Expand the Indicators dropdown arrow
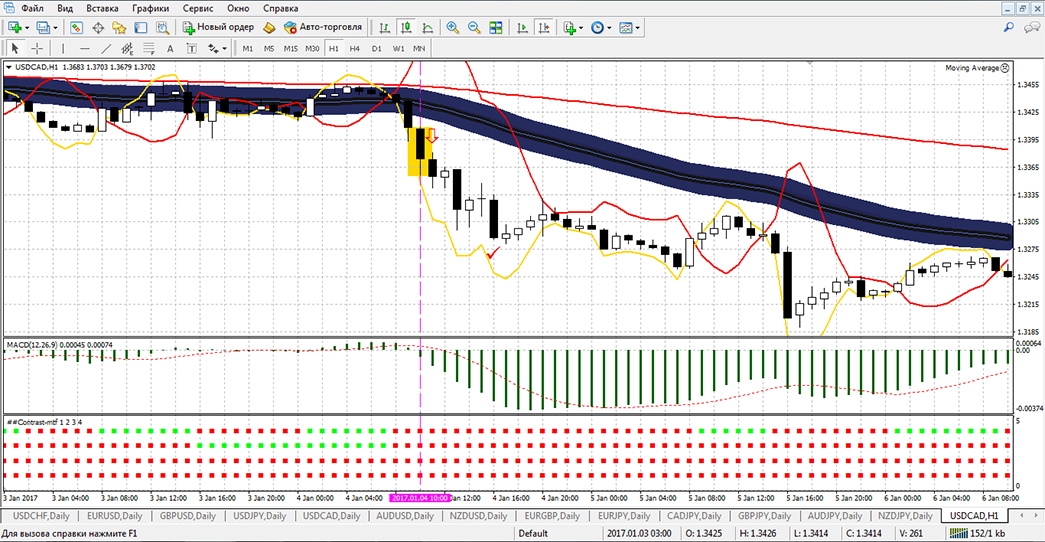The image size is (1045, 542). tap(580, 28)
